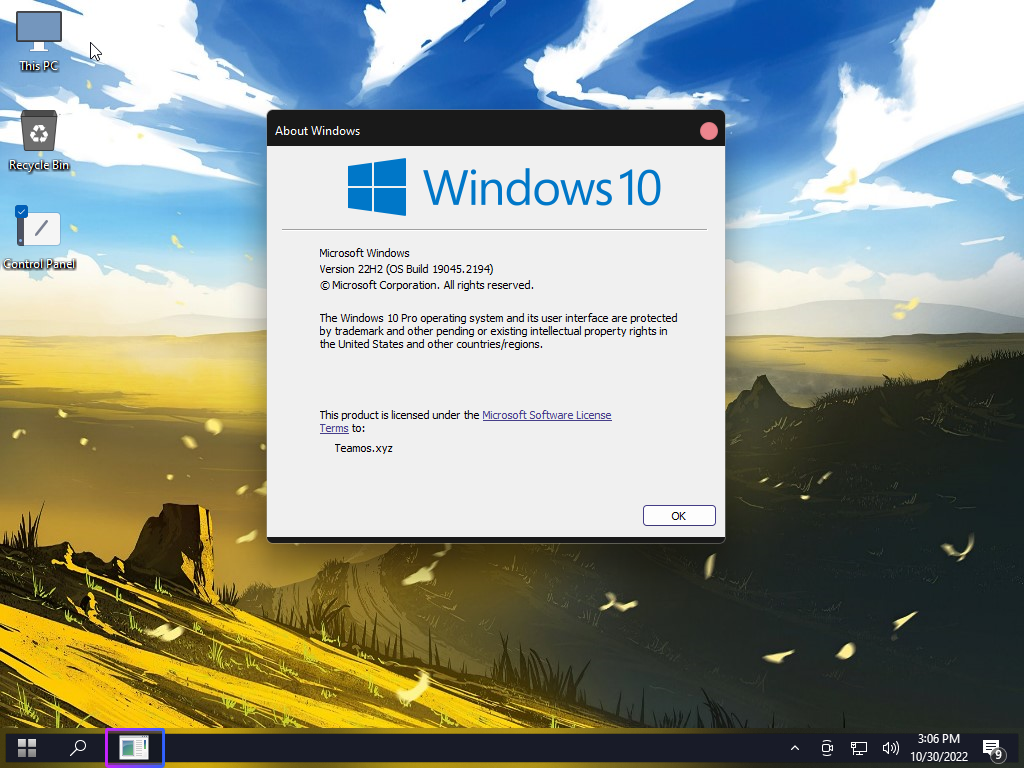Open the Microsoft Software License Terms link
Screen dimensions: 1024x768
pyautogui.click(x=546, y=415)
